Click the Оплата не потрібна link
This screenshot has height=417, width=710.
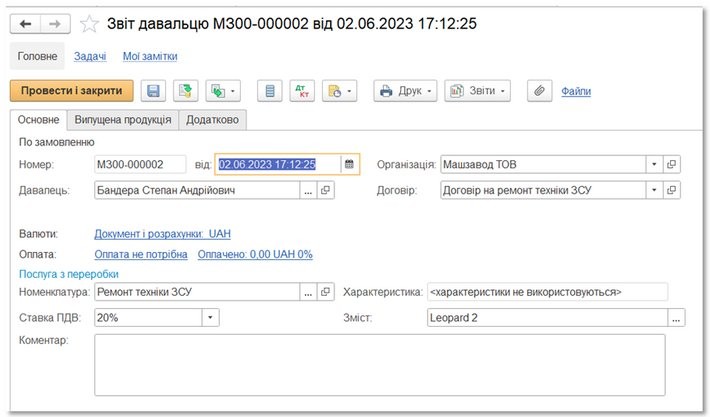pos(141,254)
